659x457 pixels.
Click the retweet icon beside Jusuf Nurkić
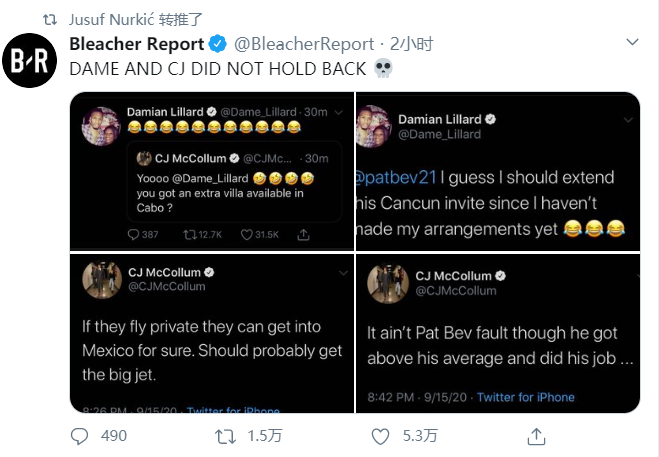pyautogui.click(x=50, y=19)
